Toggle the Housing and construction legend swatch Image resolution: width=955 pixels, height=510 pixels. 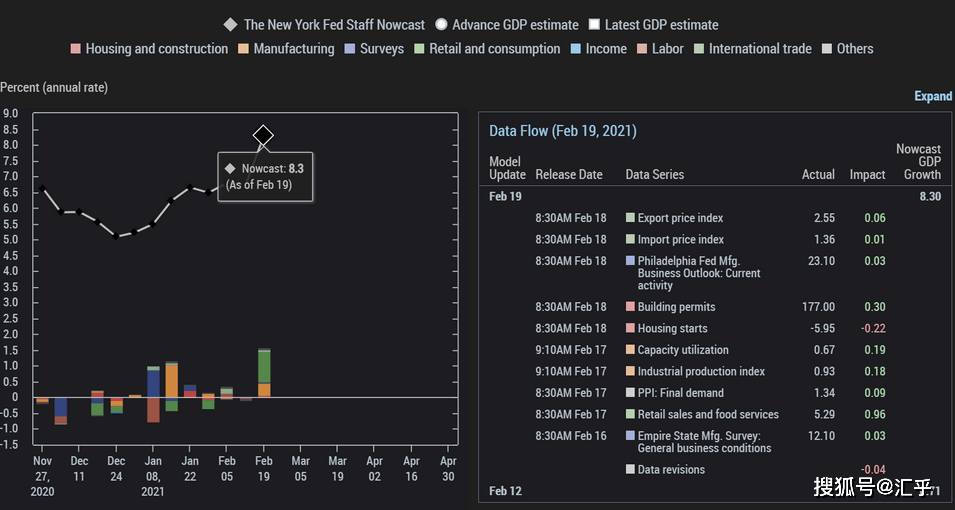76,49
